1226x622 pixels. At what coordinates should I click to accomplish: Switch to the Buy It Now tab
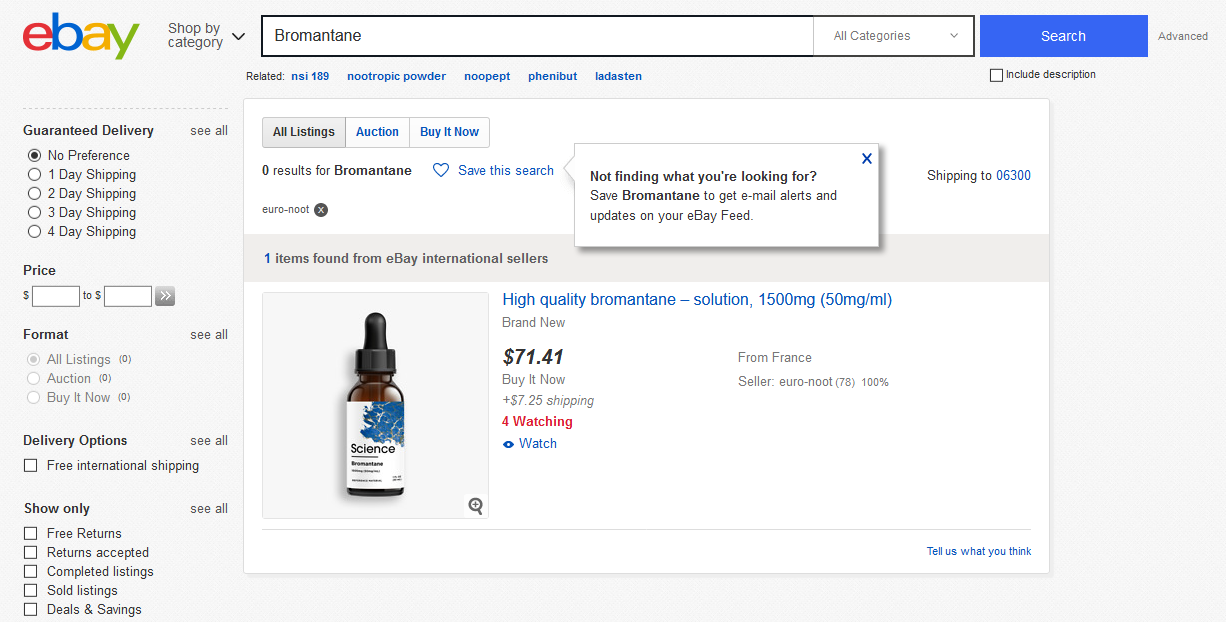point(449,132)
